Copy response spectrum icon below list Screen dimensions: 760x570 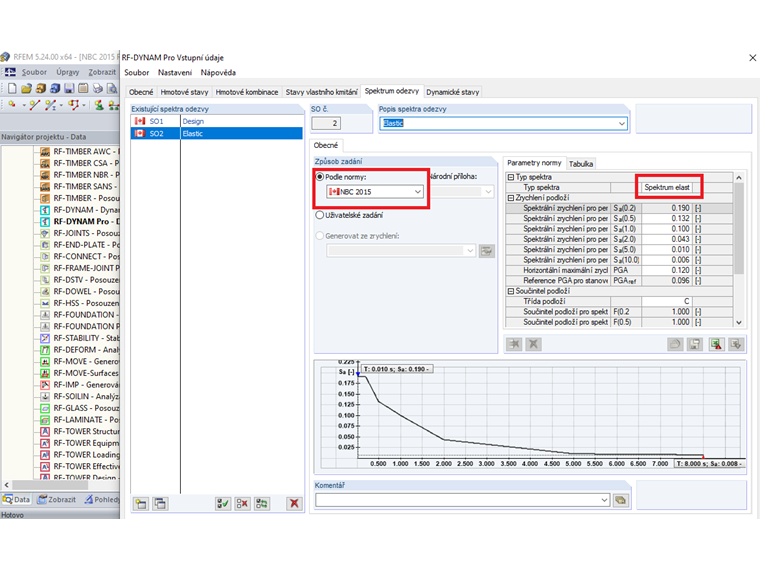[160, 504]
